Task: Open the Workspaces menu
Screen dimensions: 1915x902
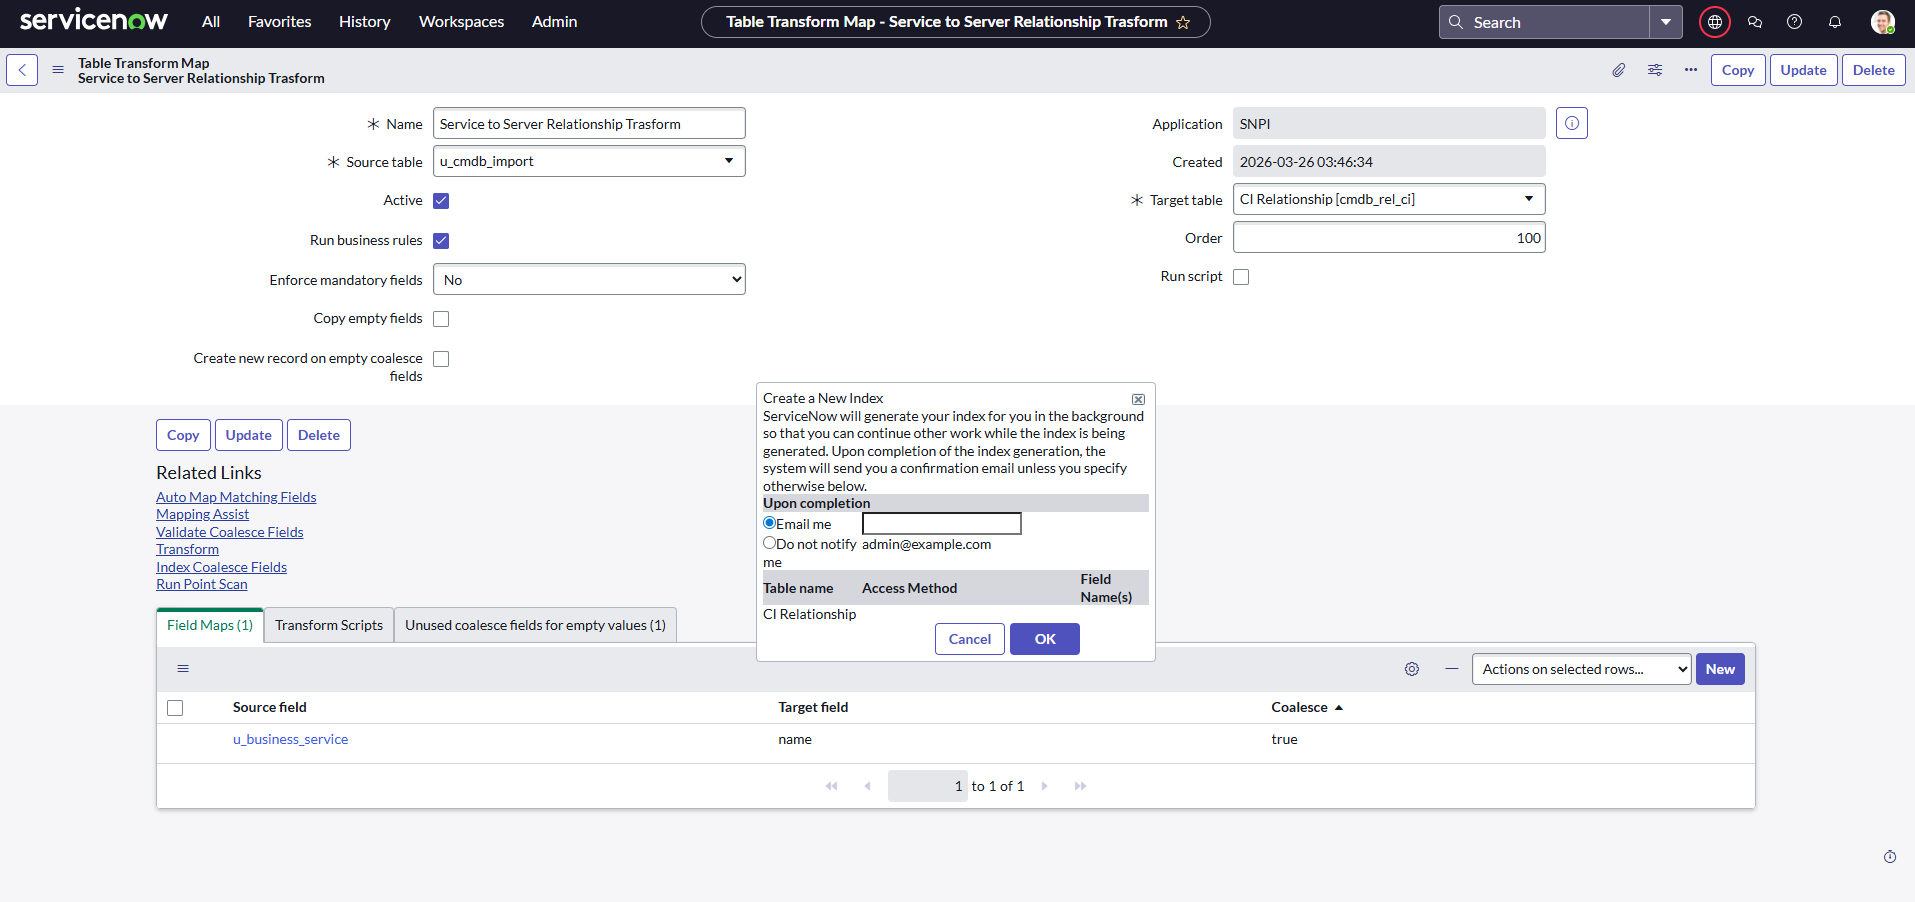Action: pyautogui.click(x=461, y=22)
